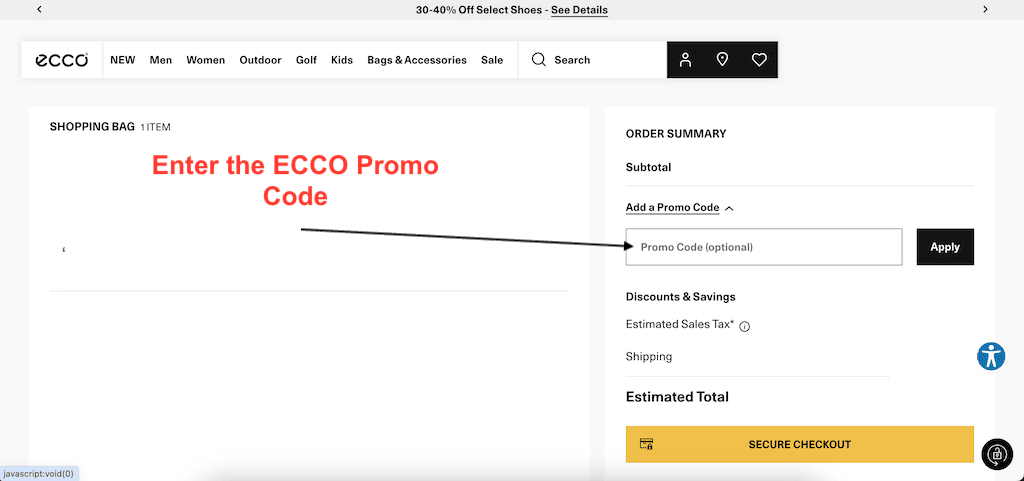This screenshot has width=1024, height=481.
Task: Open the Golf menu
Action: [x=306, y=60]
